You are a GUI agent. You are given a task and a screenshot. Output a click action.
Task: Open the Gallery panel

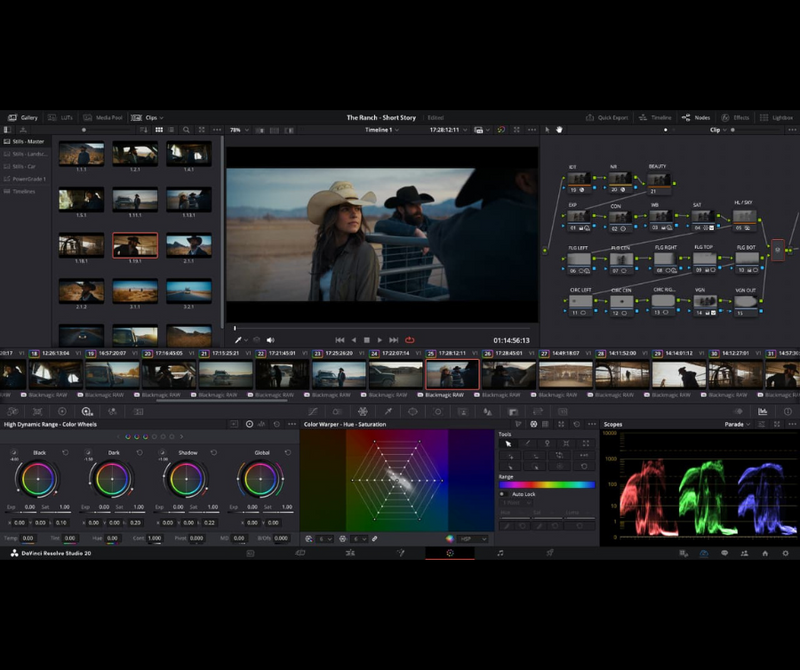click(x=23, y=117)
